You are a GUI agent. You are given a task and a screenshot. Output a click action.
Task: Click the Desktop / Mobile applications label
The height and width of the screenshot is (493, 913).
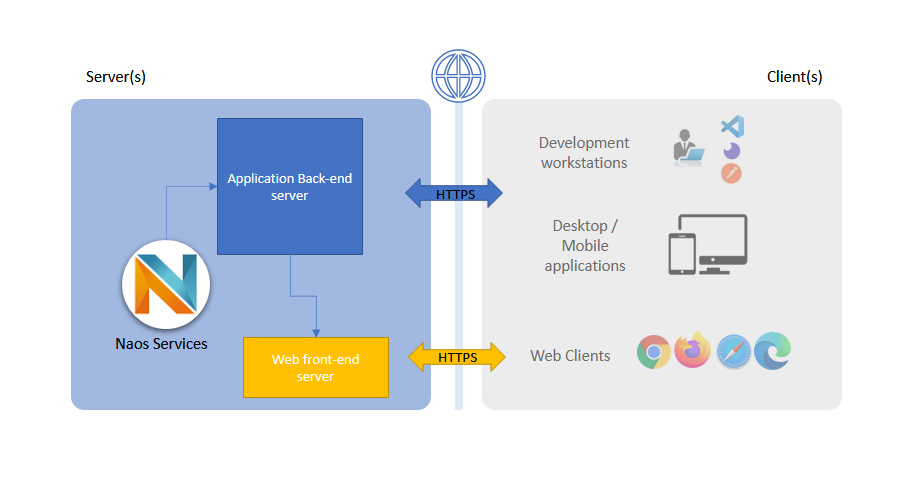tap(585, 246)
